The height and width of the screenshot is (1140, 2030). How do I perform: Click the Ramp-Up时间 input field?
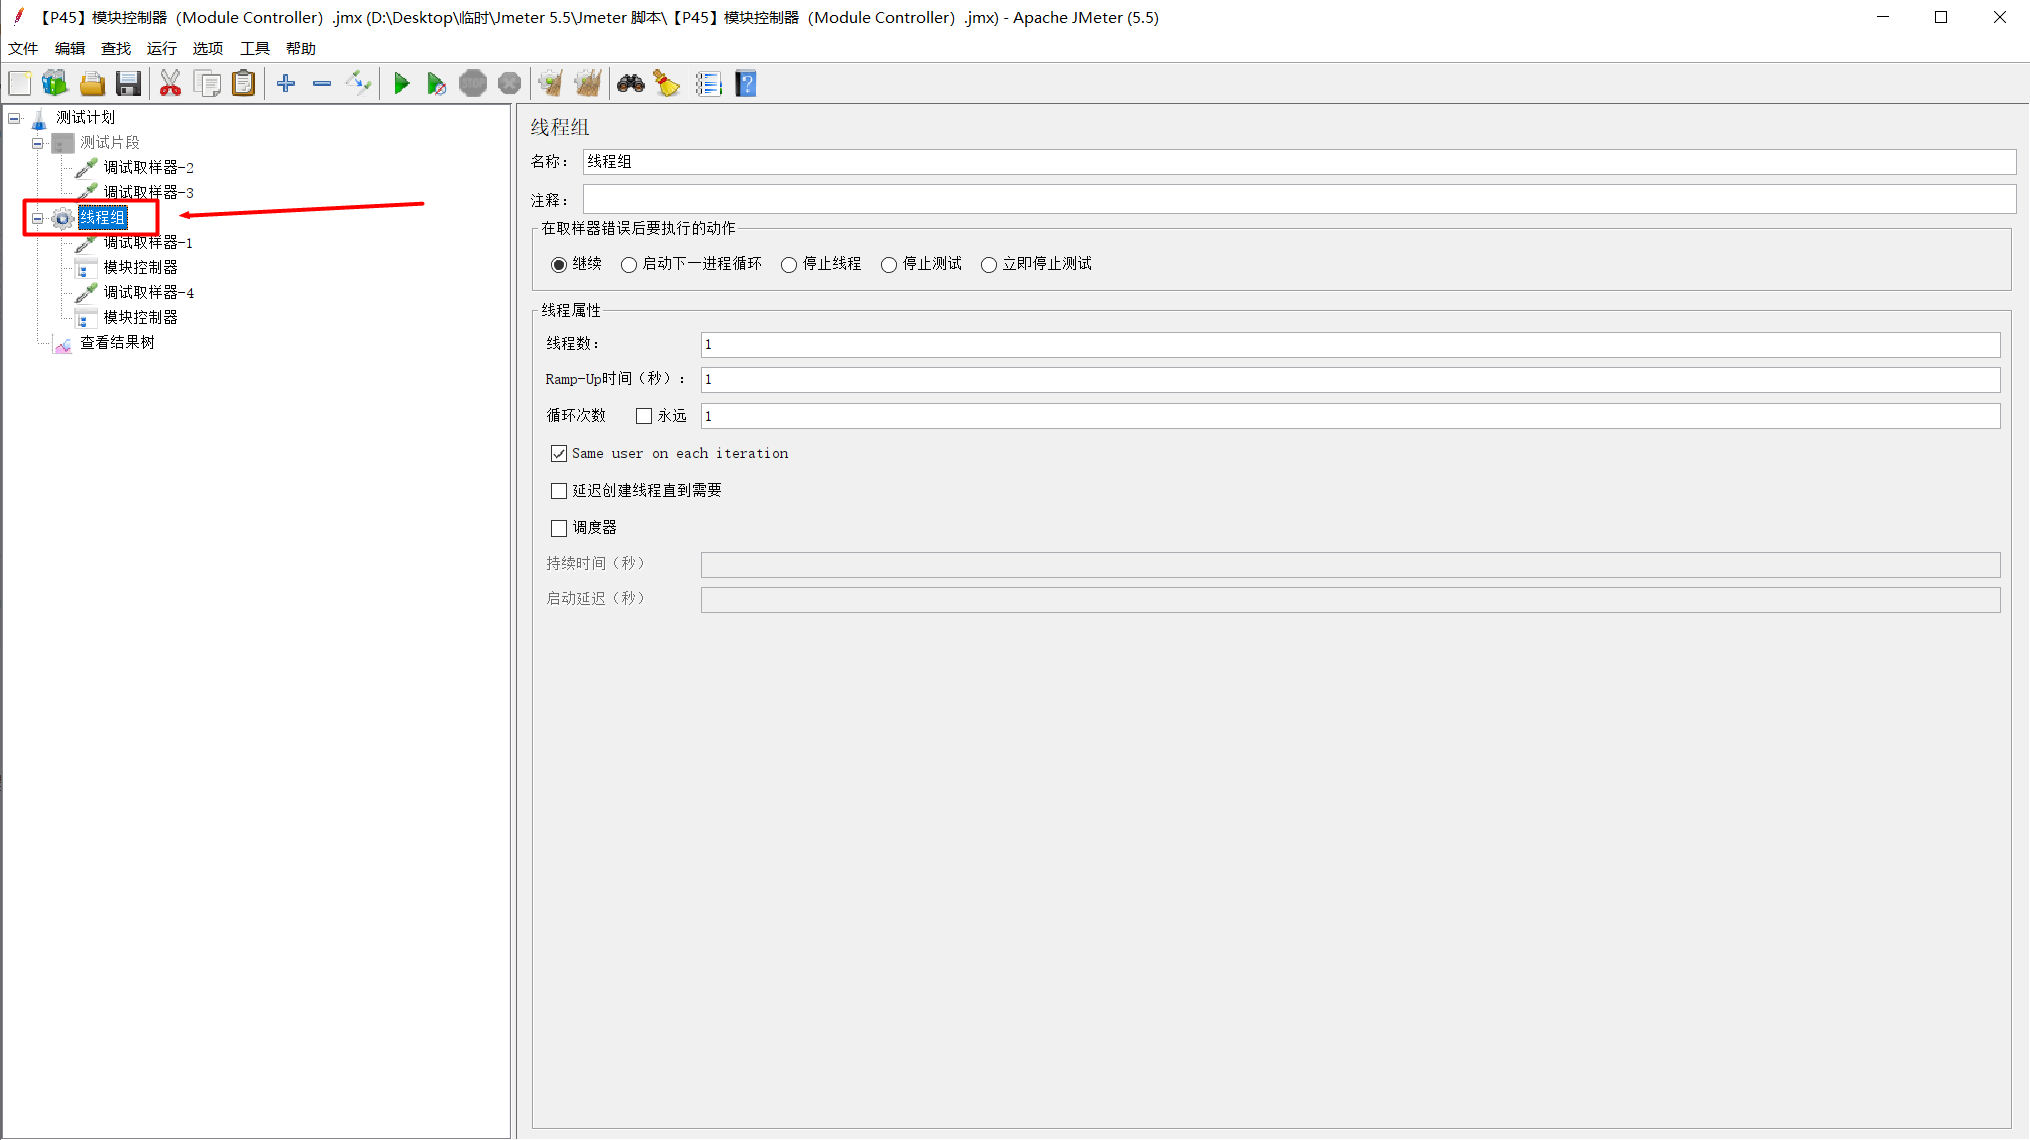click(x=1350, y=380)
